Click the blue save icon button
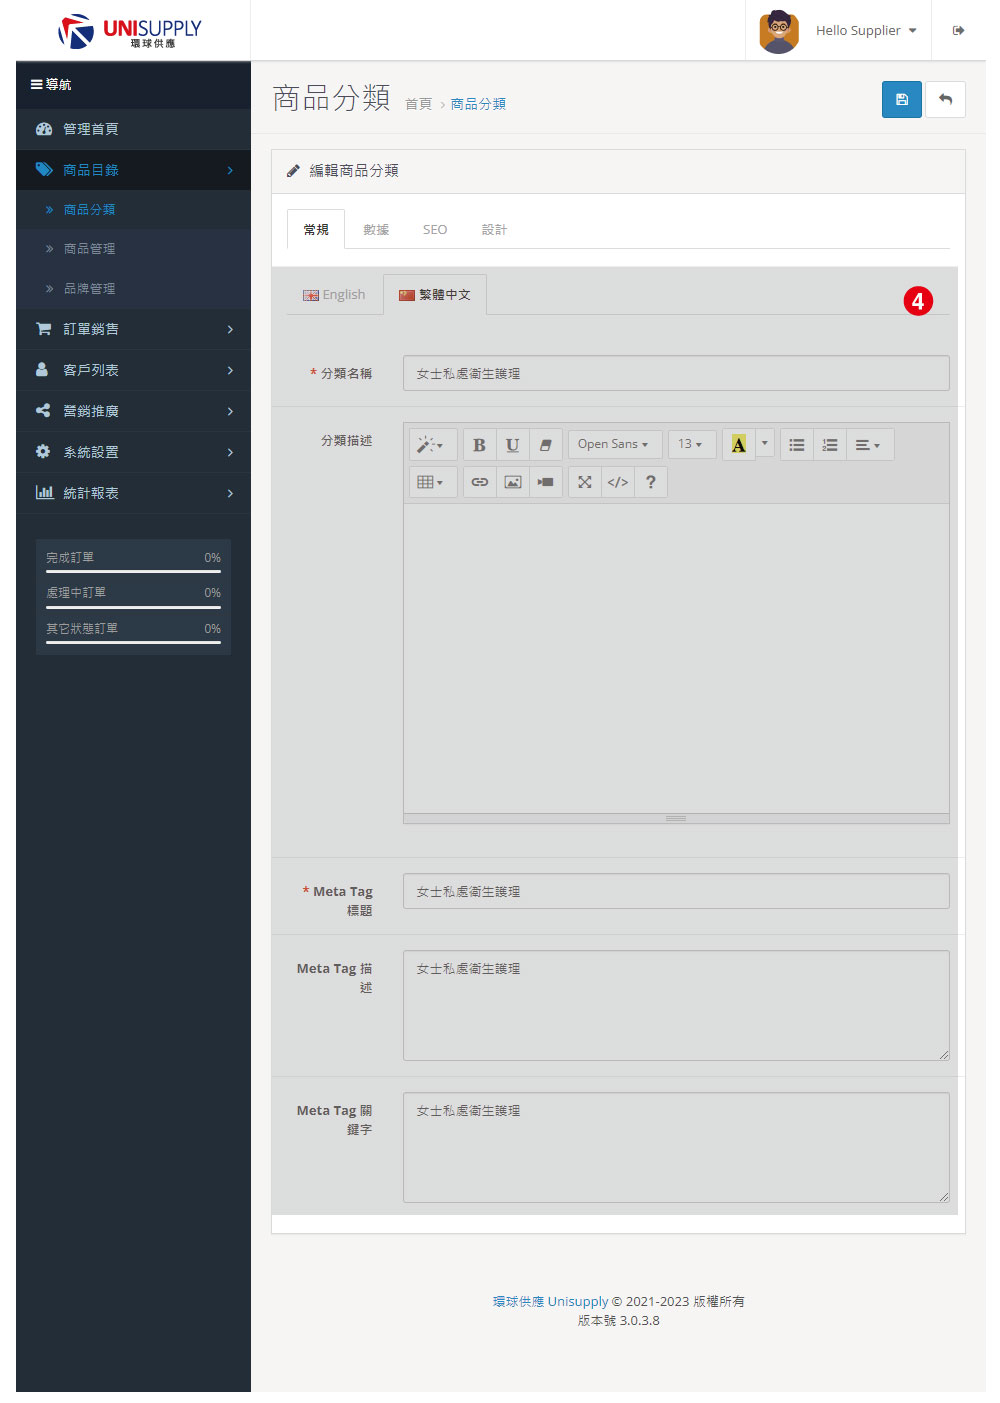Viewport: 1000px width, 1403px height. pos(901,100)
